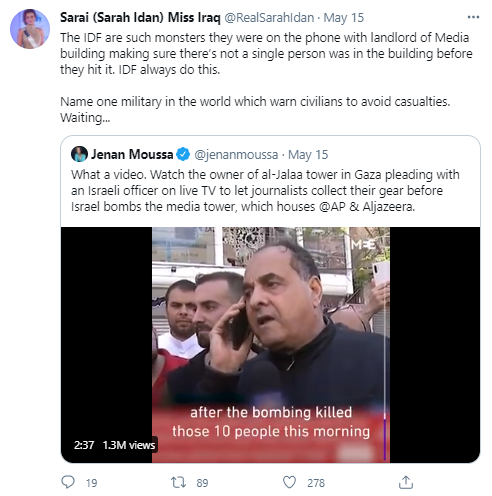Visit the @RealSarahIdan handle
This screenshot has height=496, width=492.
click(269, 18)
